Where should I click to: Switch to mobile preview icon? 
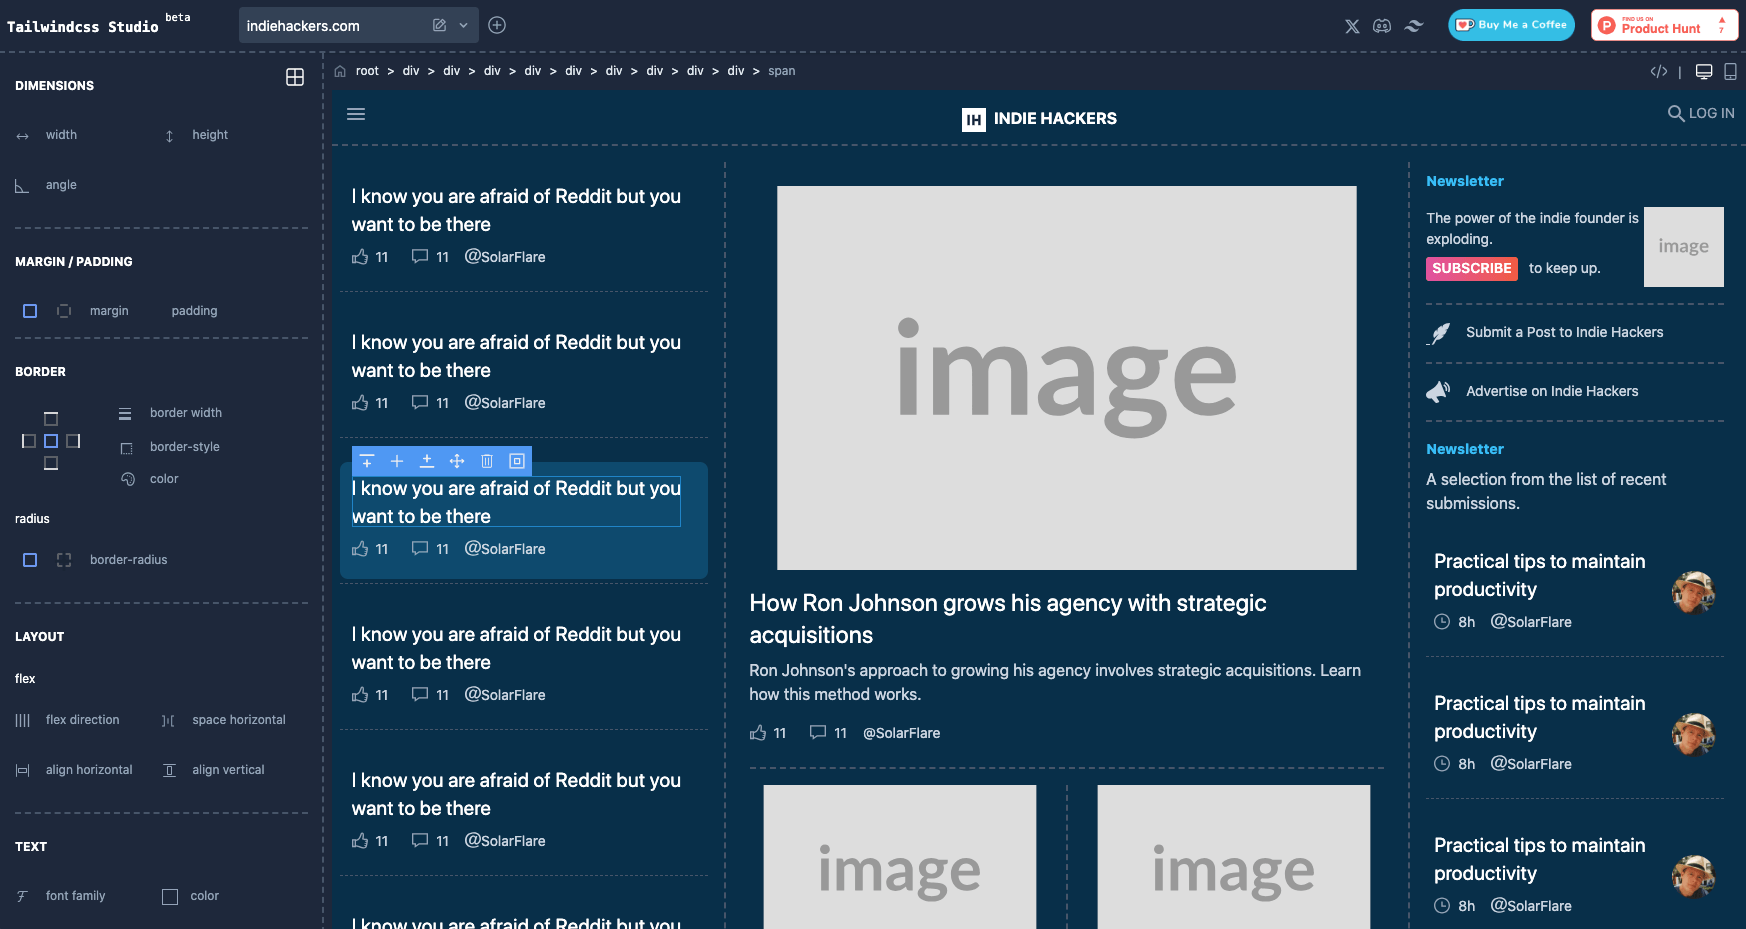[1730, 71]
